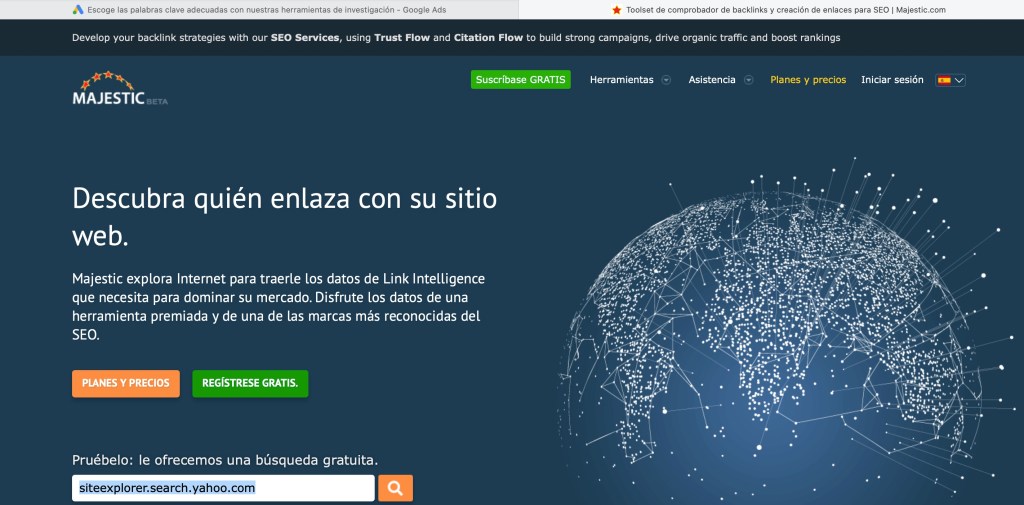Click the orange magnifying glass search icon
Screen dimensions: 1024x505
pyautogui.click(x=395, y=488)
